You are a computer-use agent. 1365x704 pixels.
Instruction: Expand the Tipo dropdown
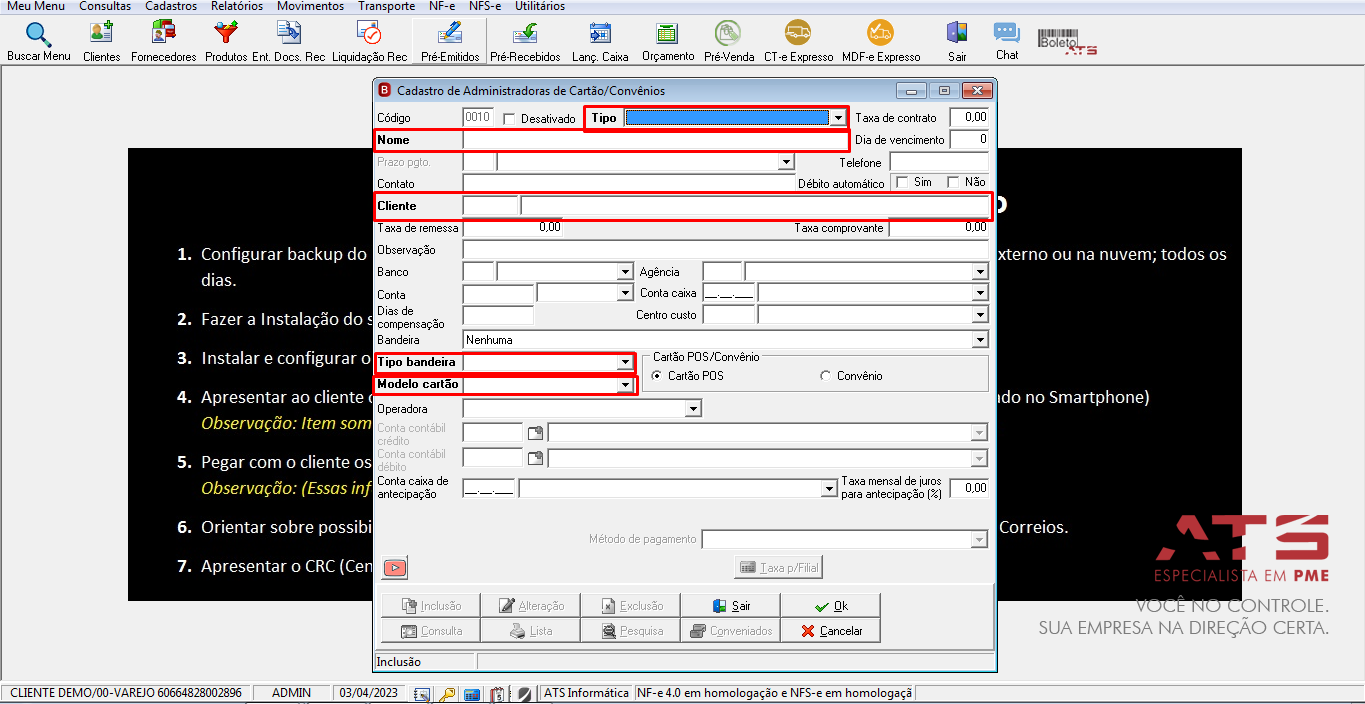(x=837, y=118)
